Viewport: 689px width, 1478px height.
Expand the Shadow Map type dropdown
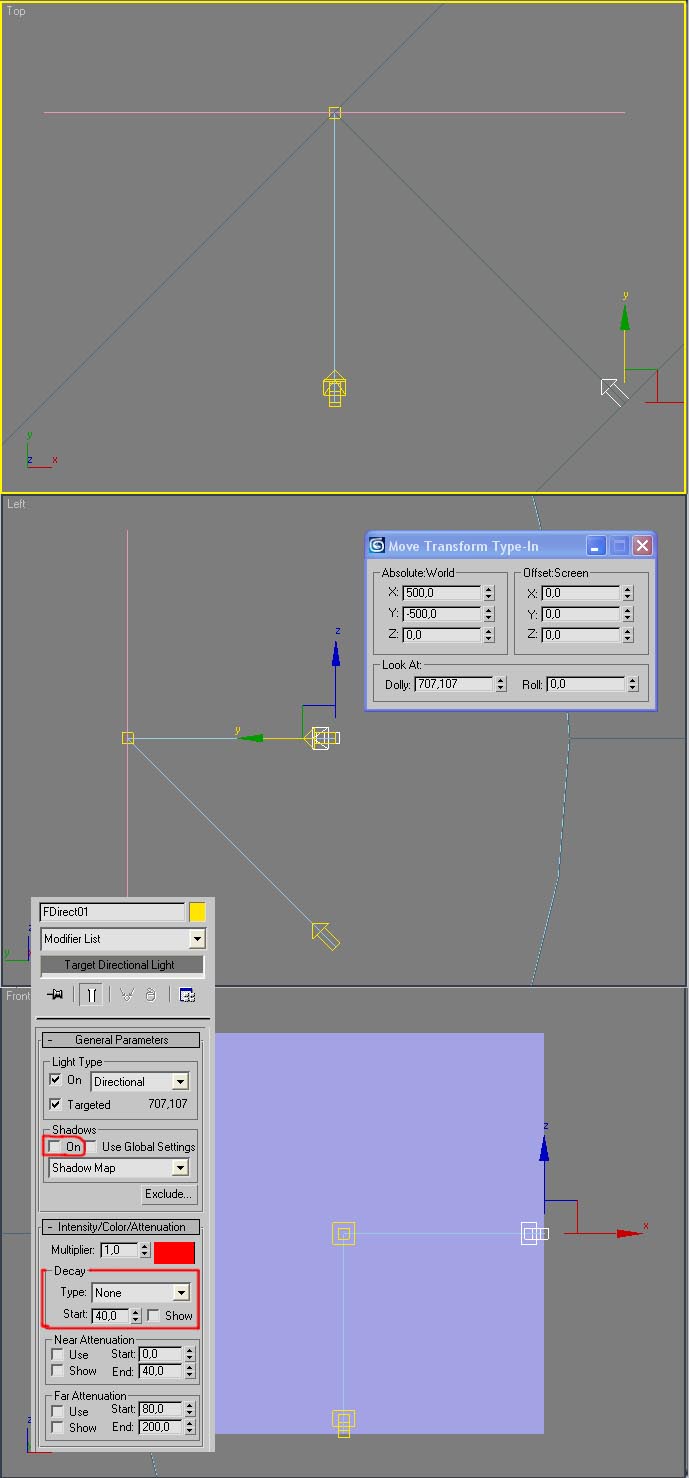(x=180, y=1168)
